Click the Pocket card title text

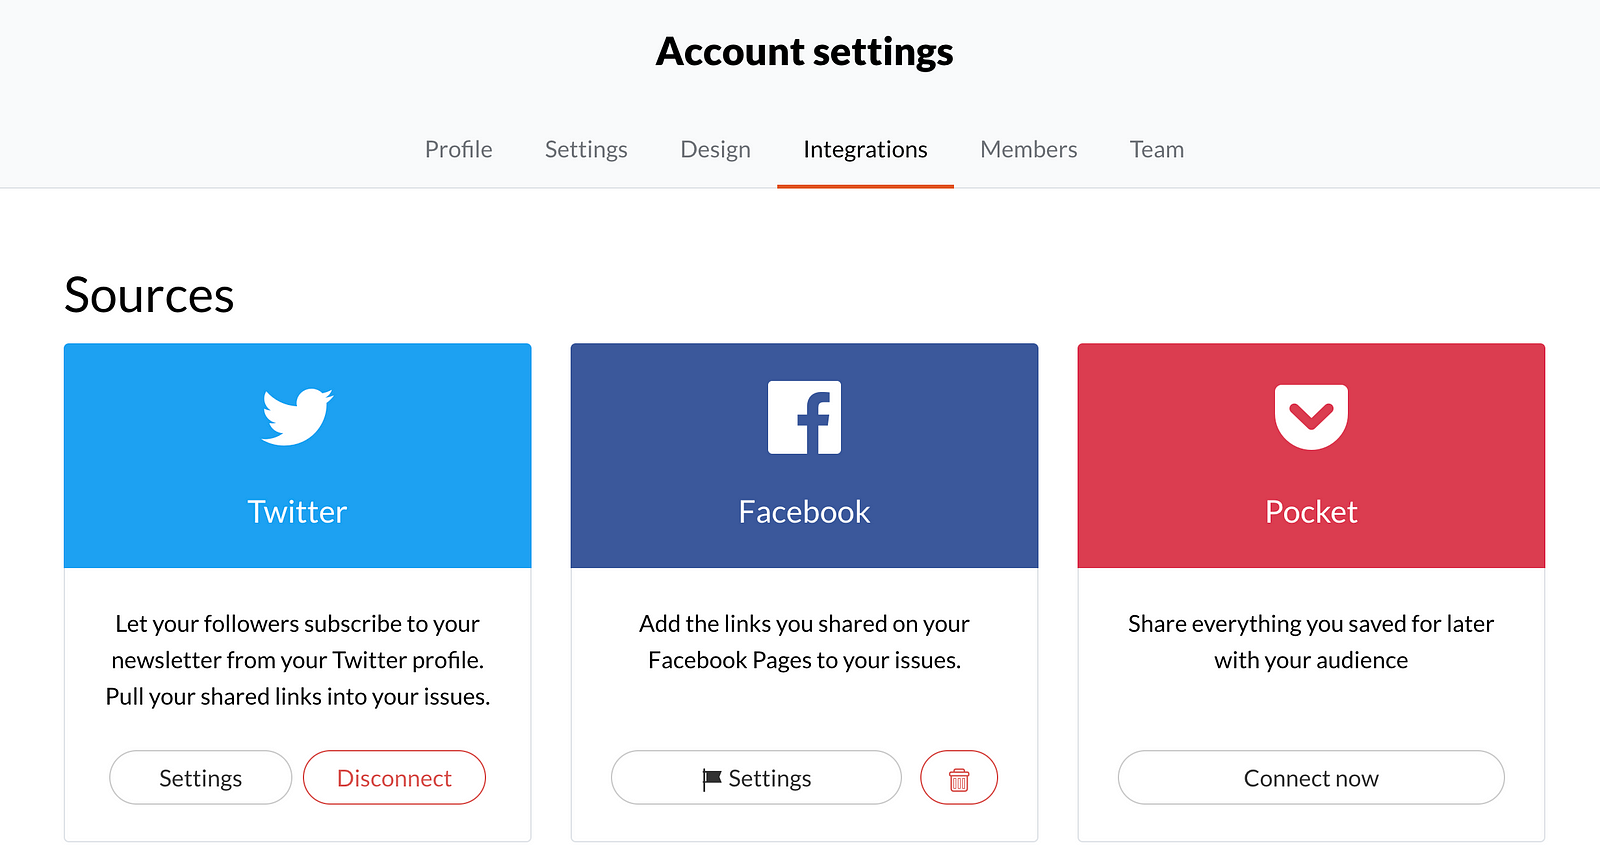(1311, 512)
